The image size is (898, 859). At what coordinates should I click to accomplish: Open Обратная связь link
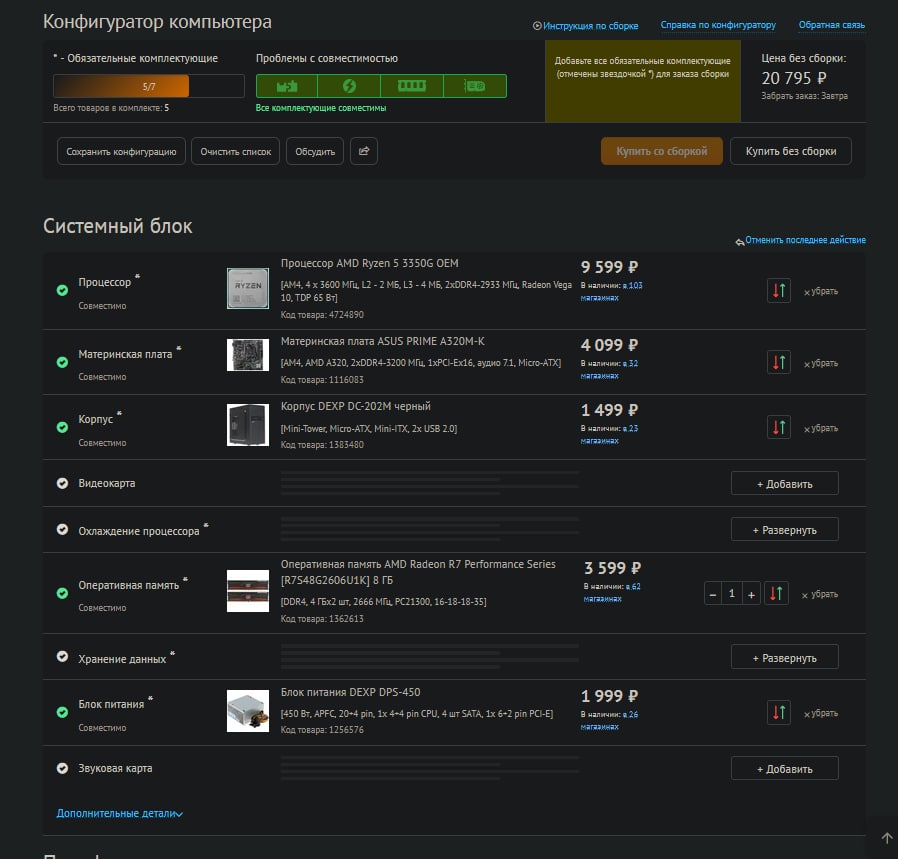(832, 25)
